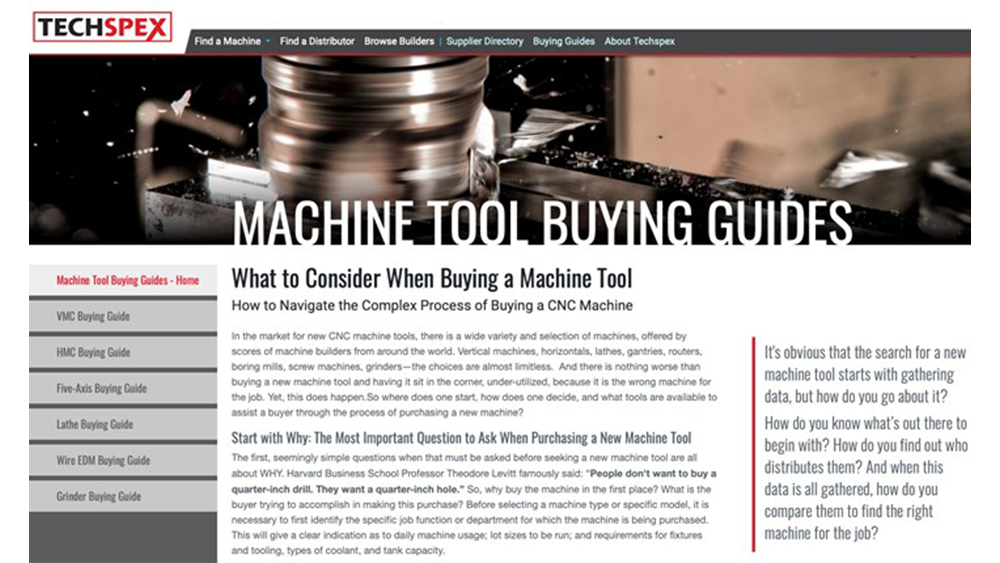Open the Grinder Buying Guide
Viewport: 1000px width, 563px height.
(99, 497)
